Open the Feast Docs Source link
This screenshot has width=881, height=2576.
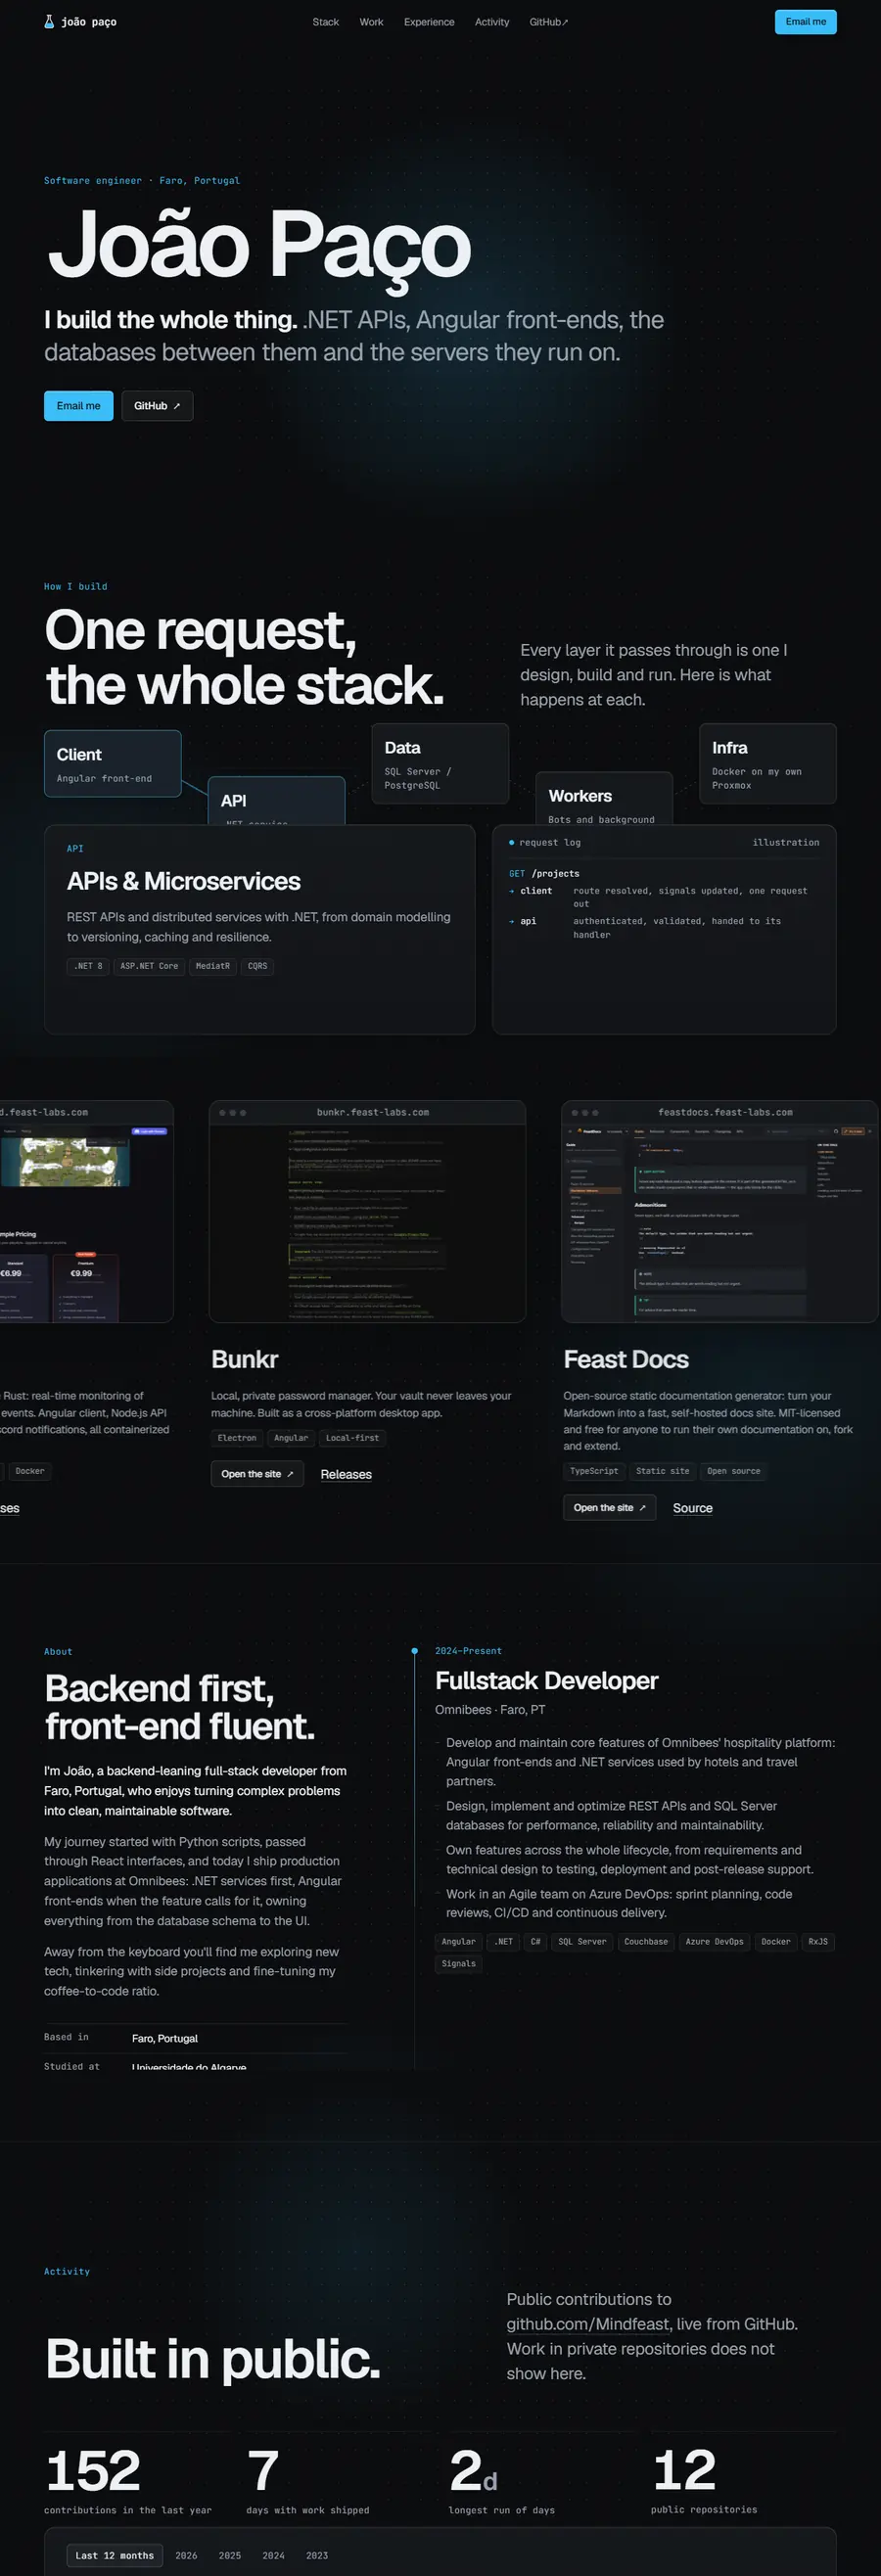(x=693, y=1508)
